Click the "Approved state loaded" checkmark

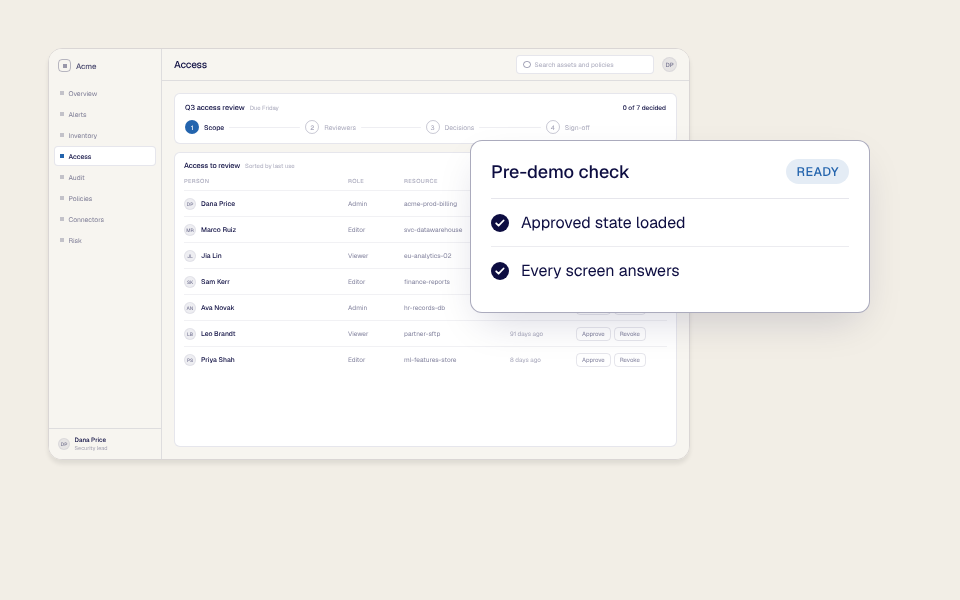pyautogui.click(x=500, y=223)
